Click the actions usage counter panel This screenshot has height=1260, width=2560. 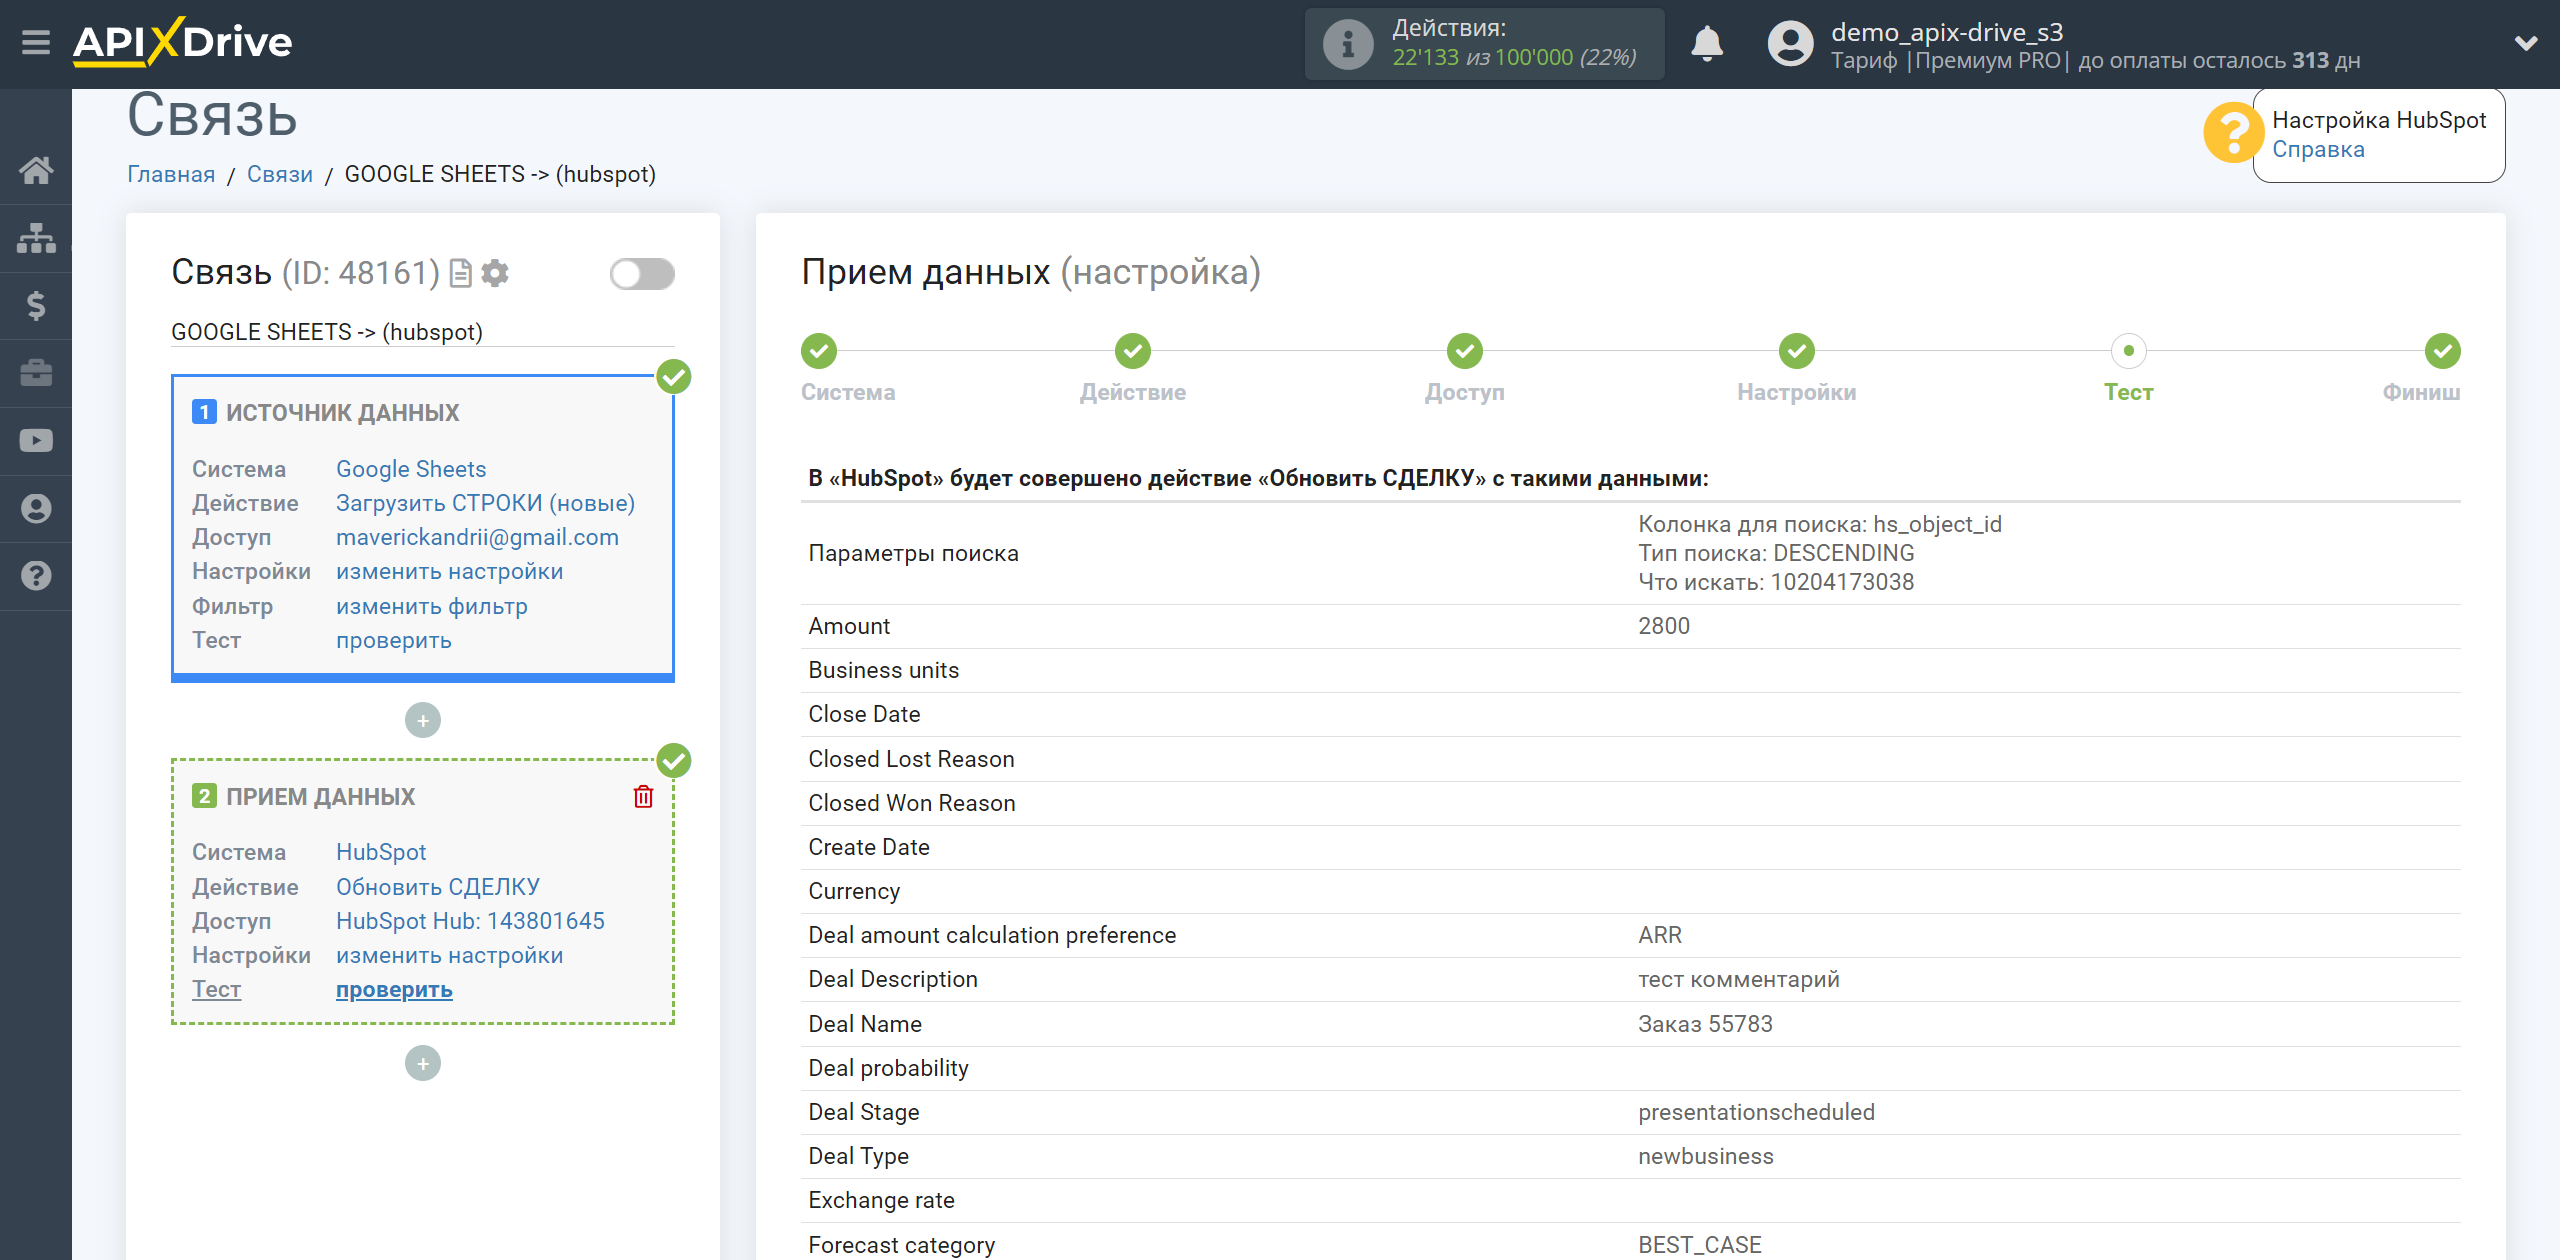pyautogui.click(x=1485, y=44)
